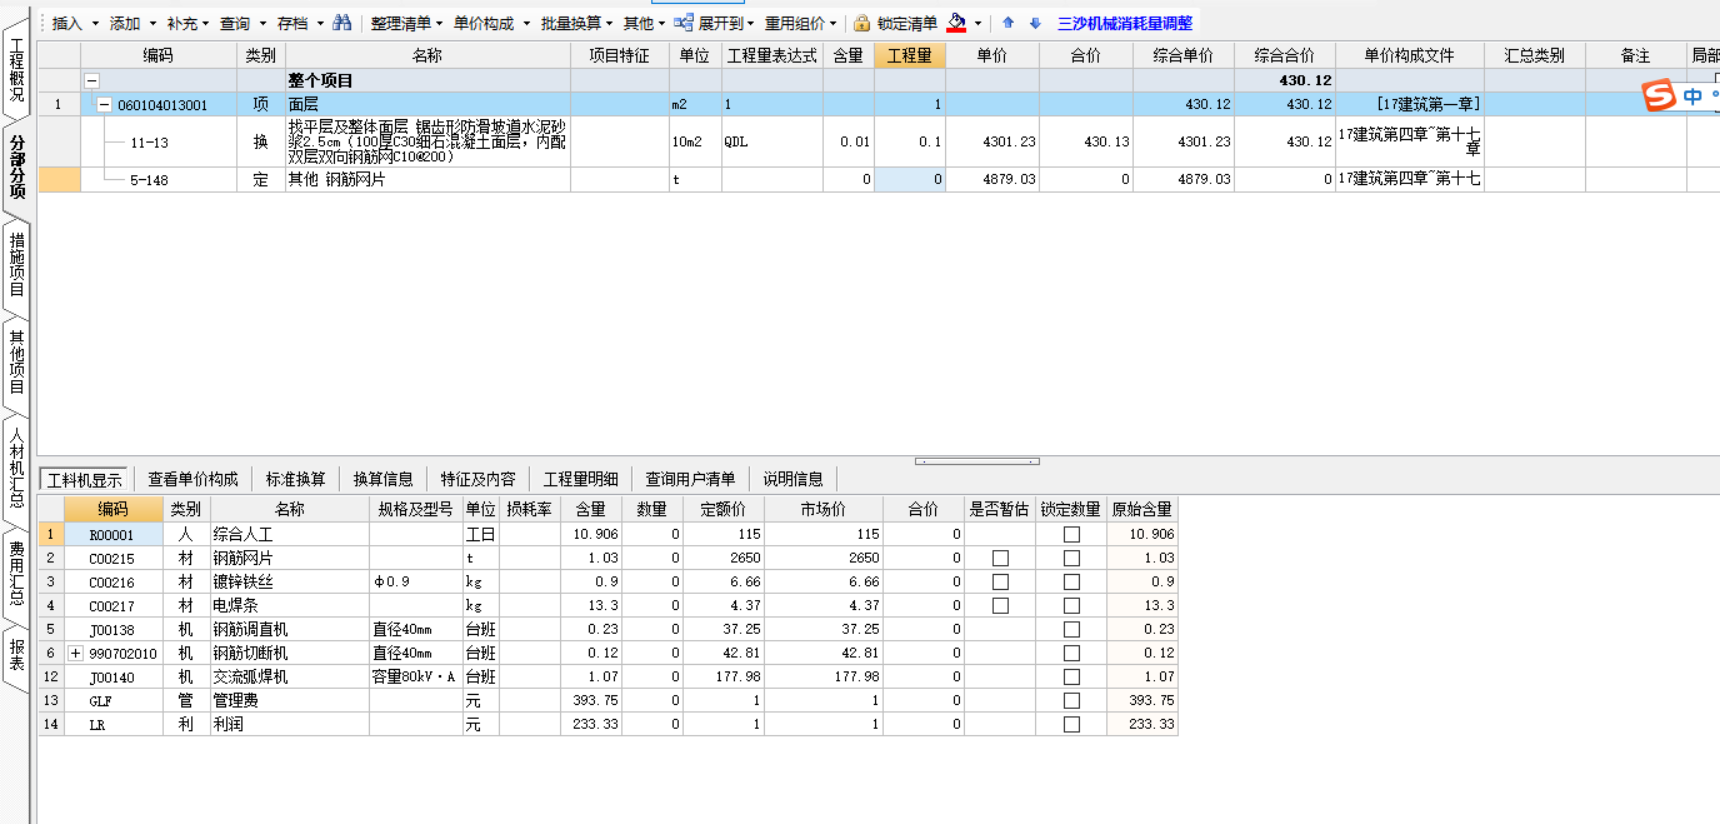Click the 批量换算 toolbar button
This screenshot has width=1720, height=824.
pyautogui.click(x=576, y=23)
